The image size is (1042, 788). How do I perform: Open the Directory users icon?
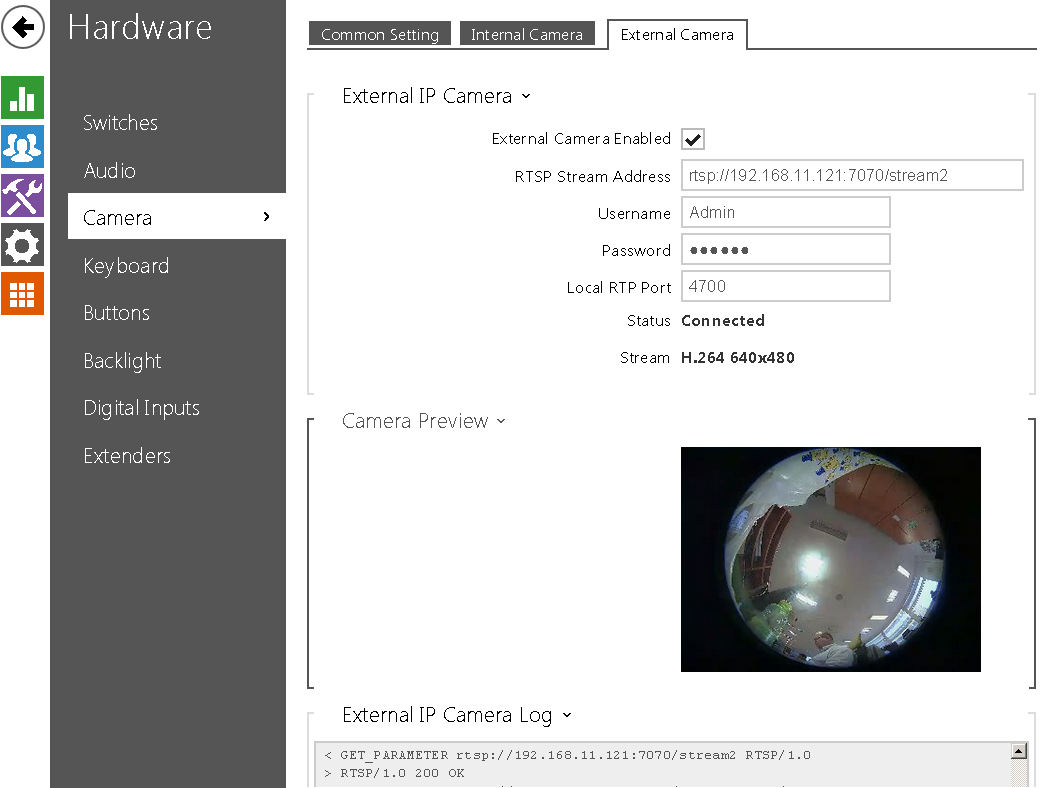coord(22,147)
